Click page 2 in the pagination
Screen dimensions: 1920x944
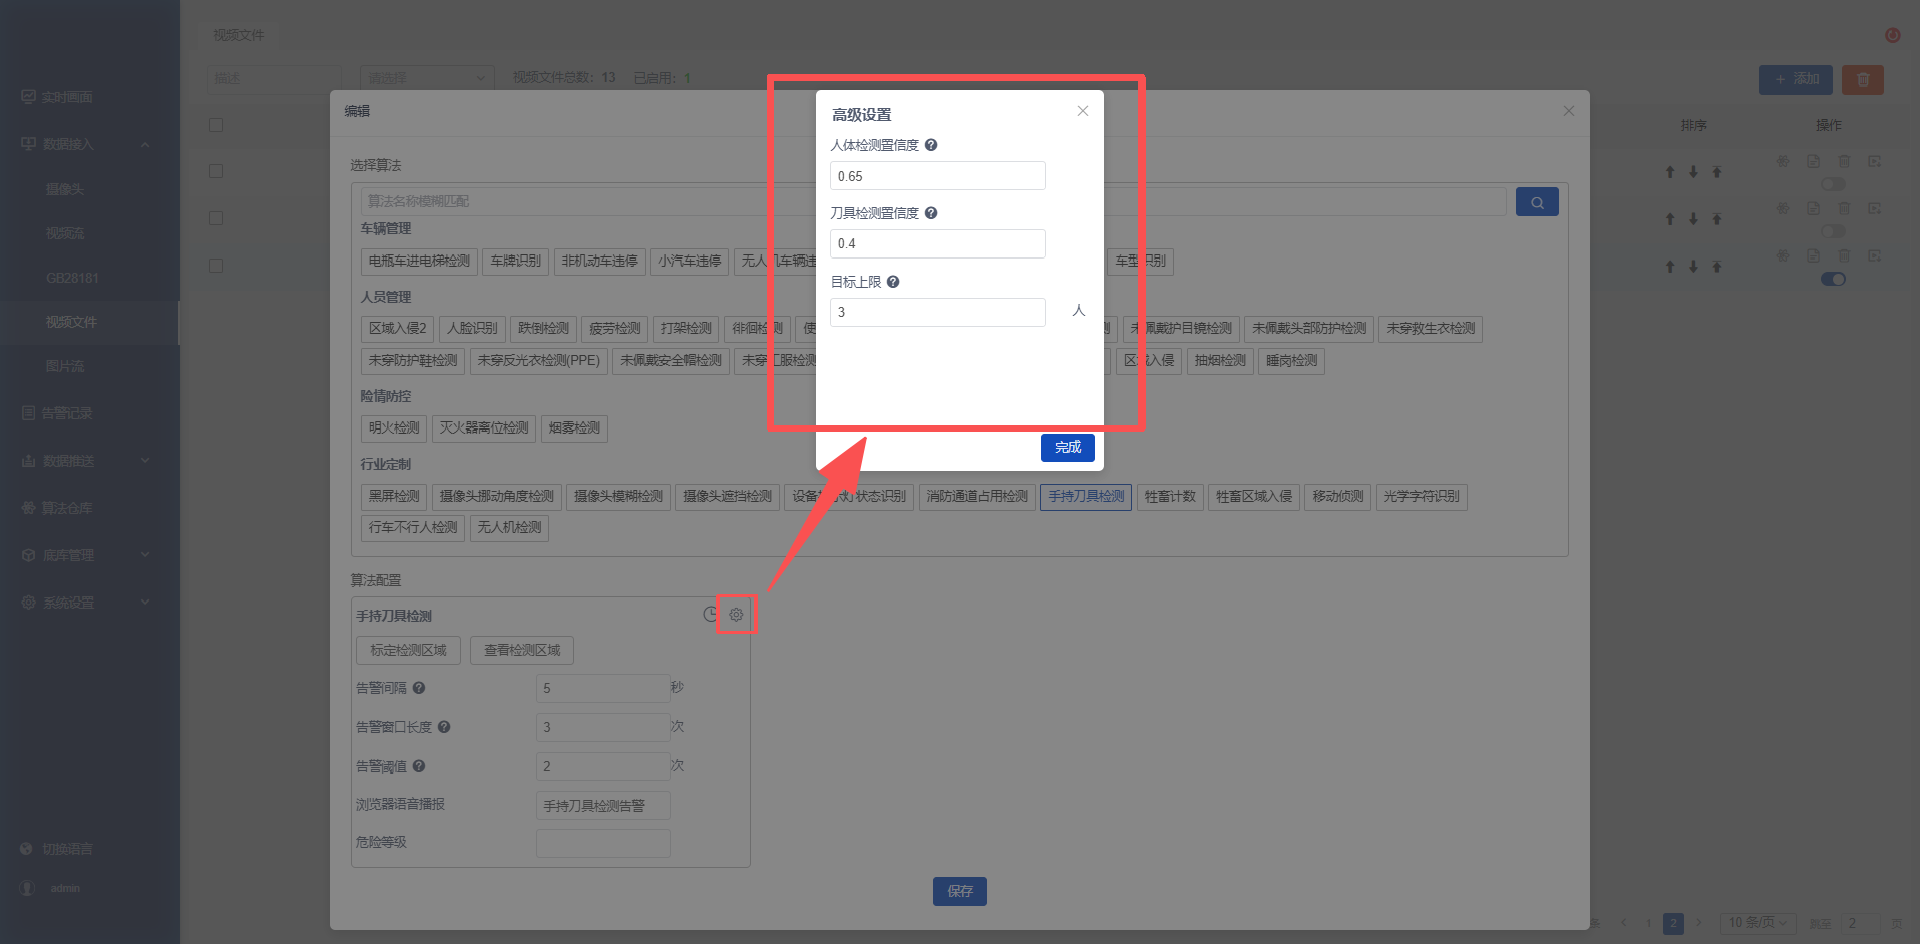coord(1673,923)
